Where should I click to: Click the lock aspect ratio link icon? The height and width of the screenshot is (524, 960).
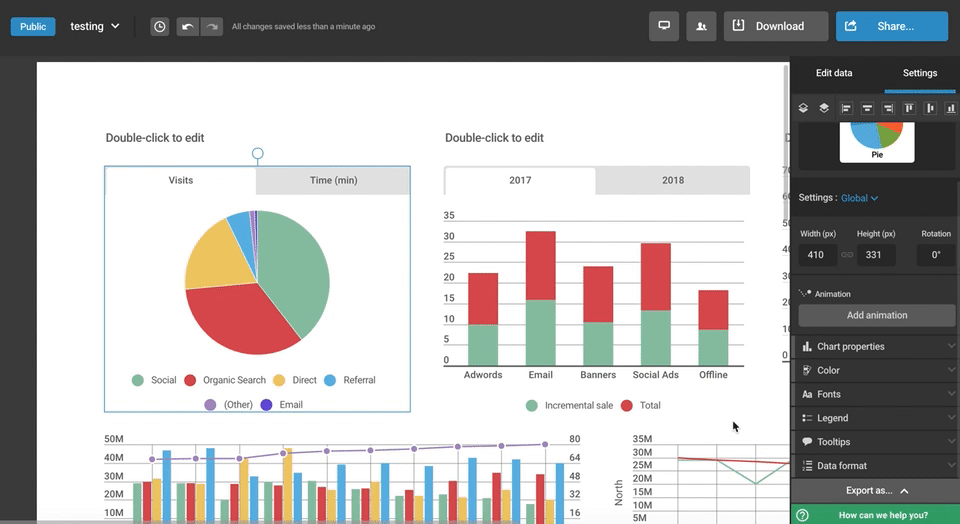point(847,255)
